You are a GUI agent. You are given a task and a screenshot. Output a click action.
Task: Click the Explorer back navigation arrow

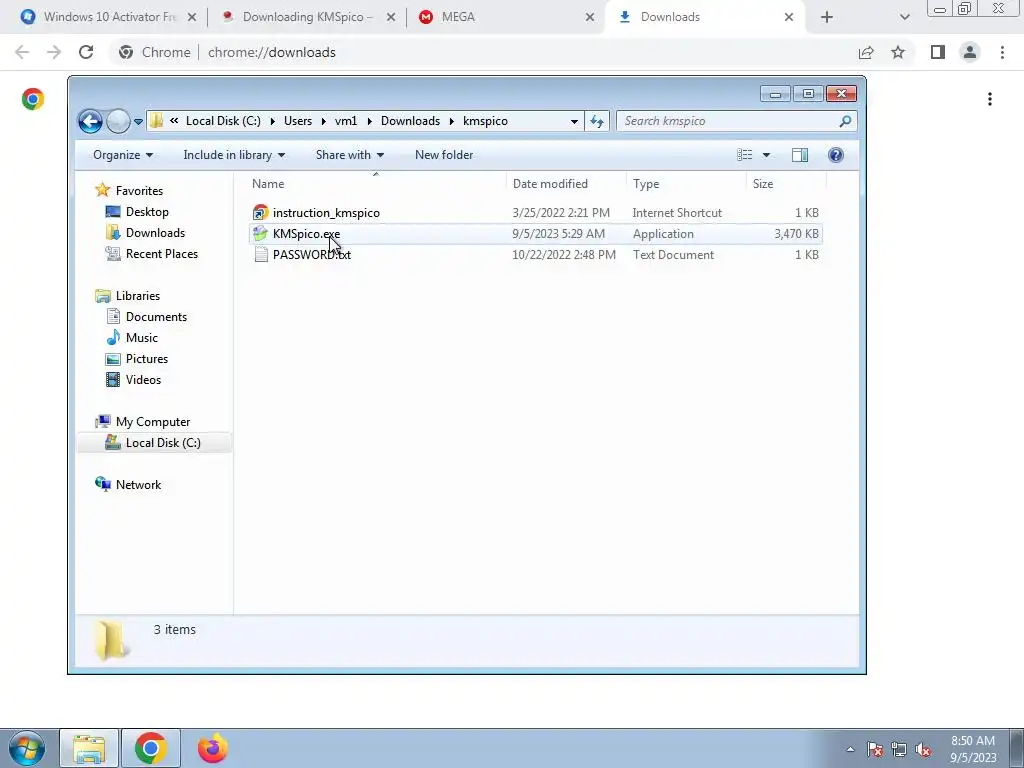pos(90,121)
